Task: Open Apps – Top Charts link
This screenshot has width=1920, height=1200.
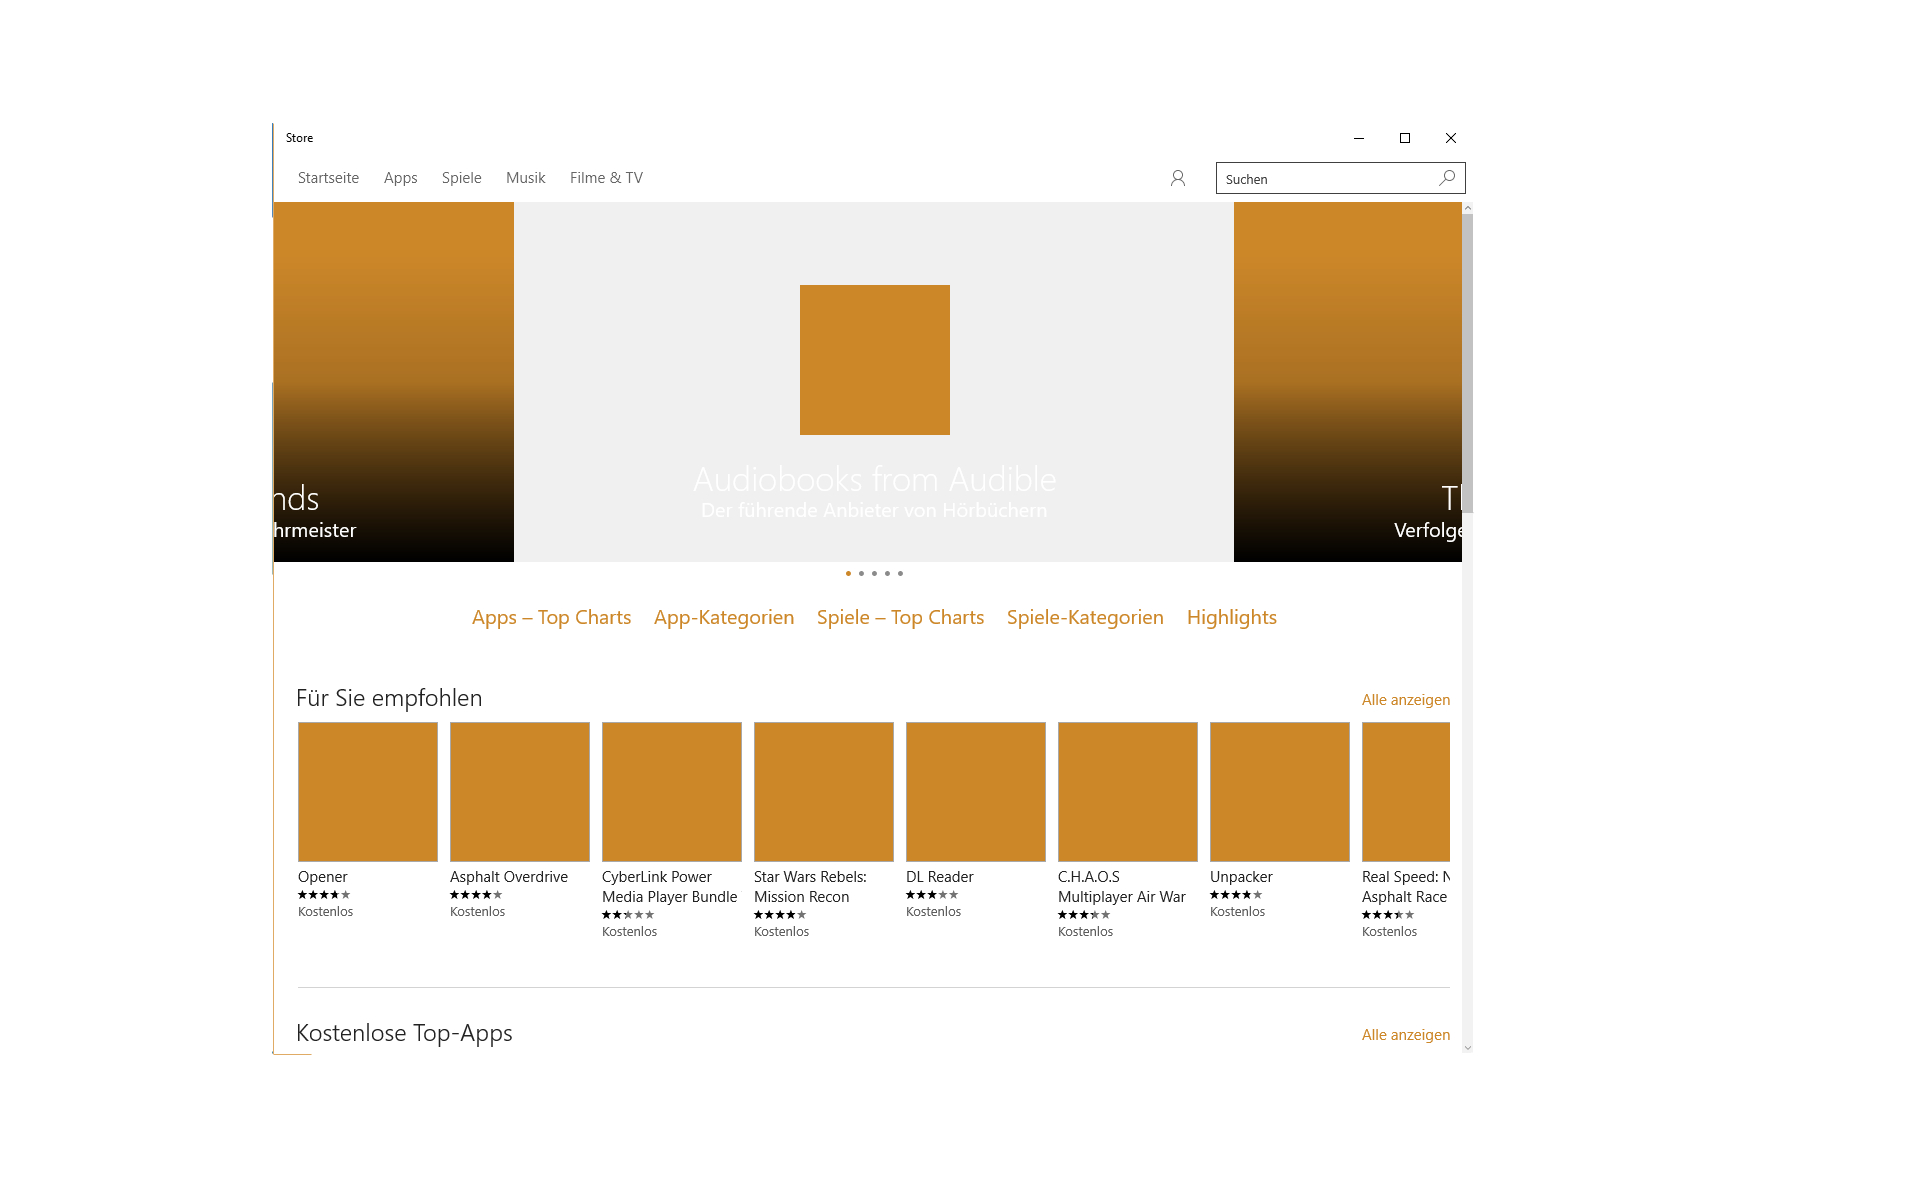Action: tap(551, 618)
